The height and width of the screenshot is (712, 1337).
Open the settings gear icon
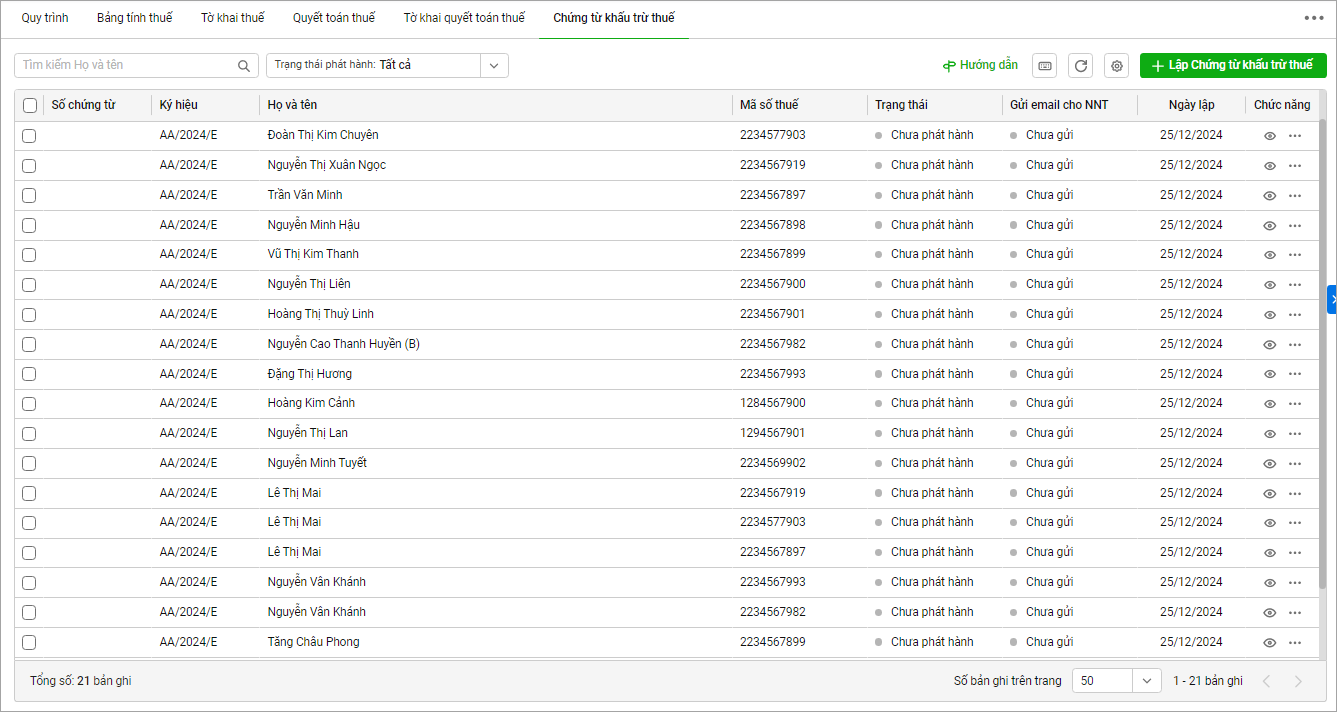click(1117, 66)
